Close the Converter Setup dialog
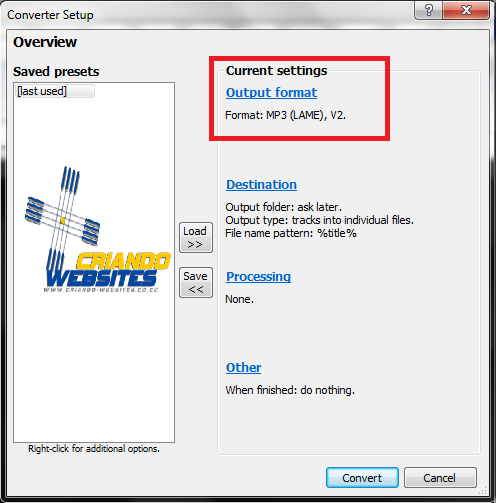Viewport: 496px width, 503px height. coord(466,10)
